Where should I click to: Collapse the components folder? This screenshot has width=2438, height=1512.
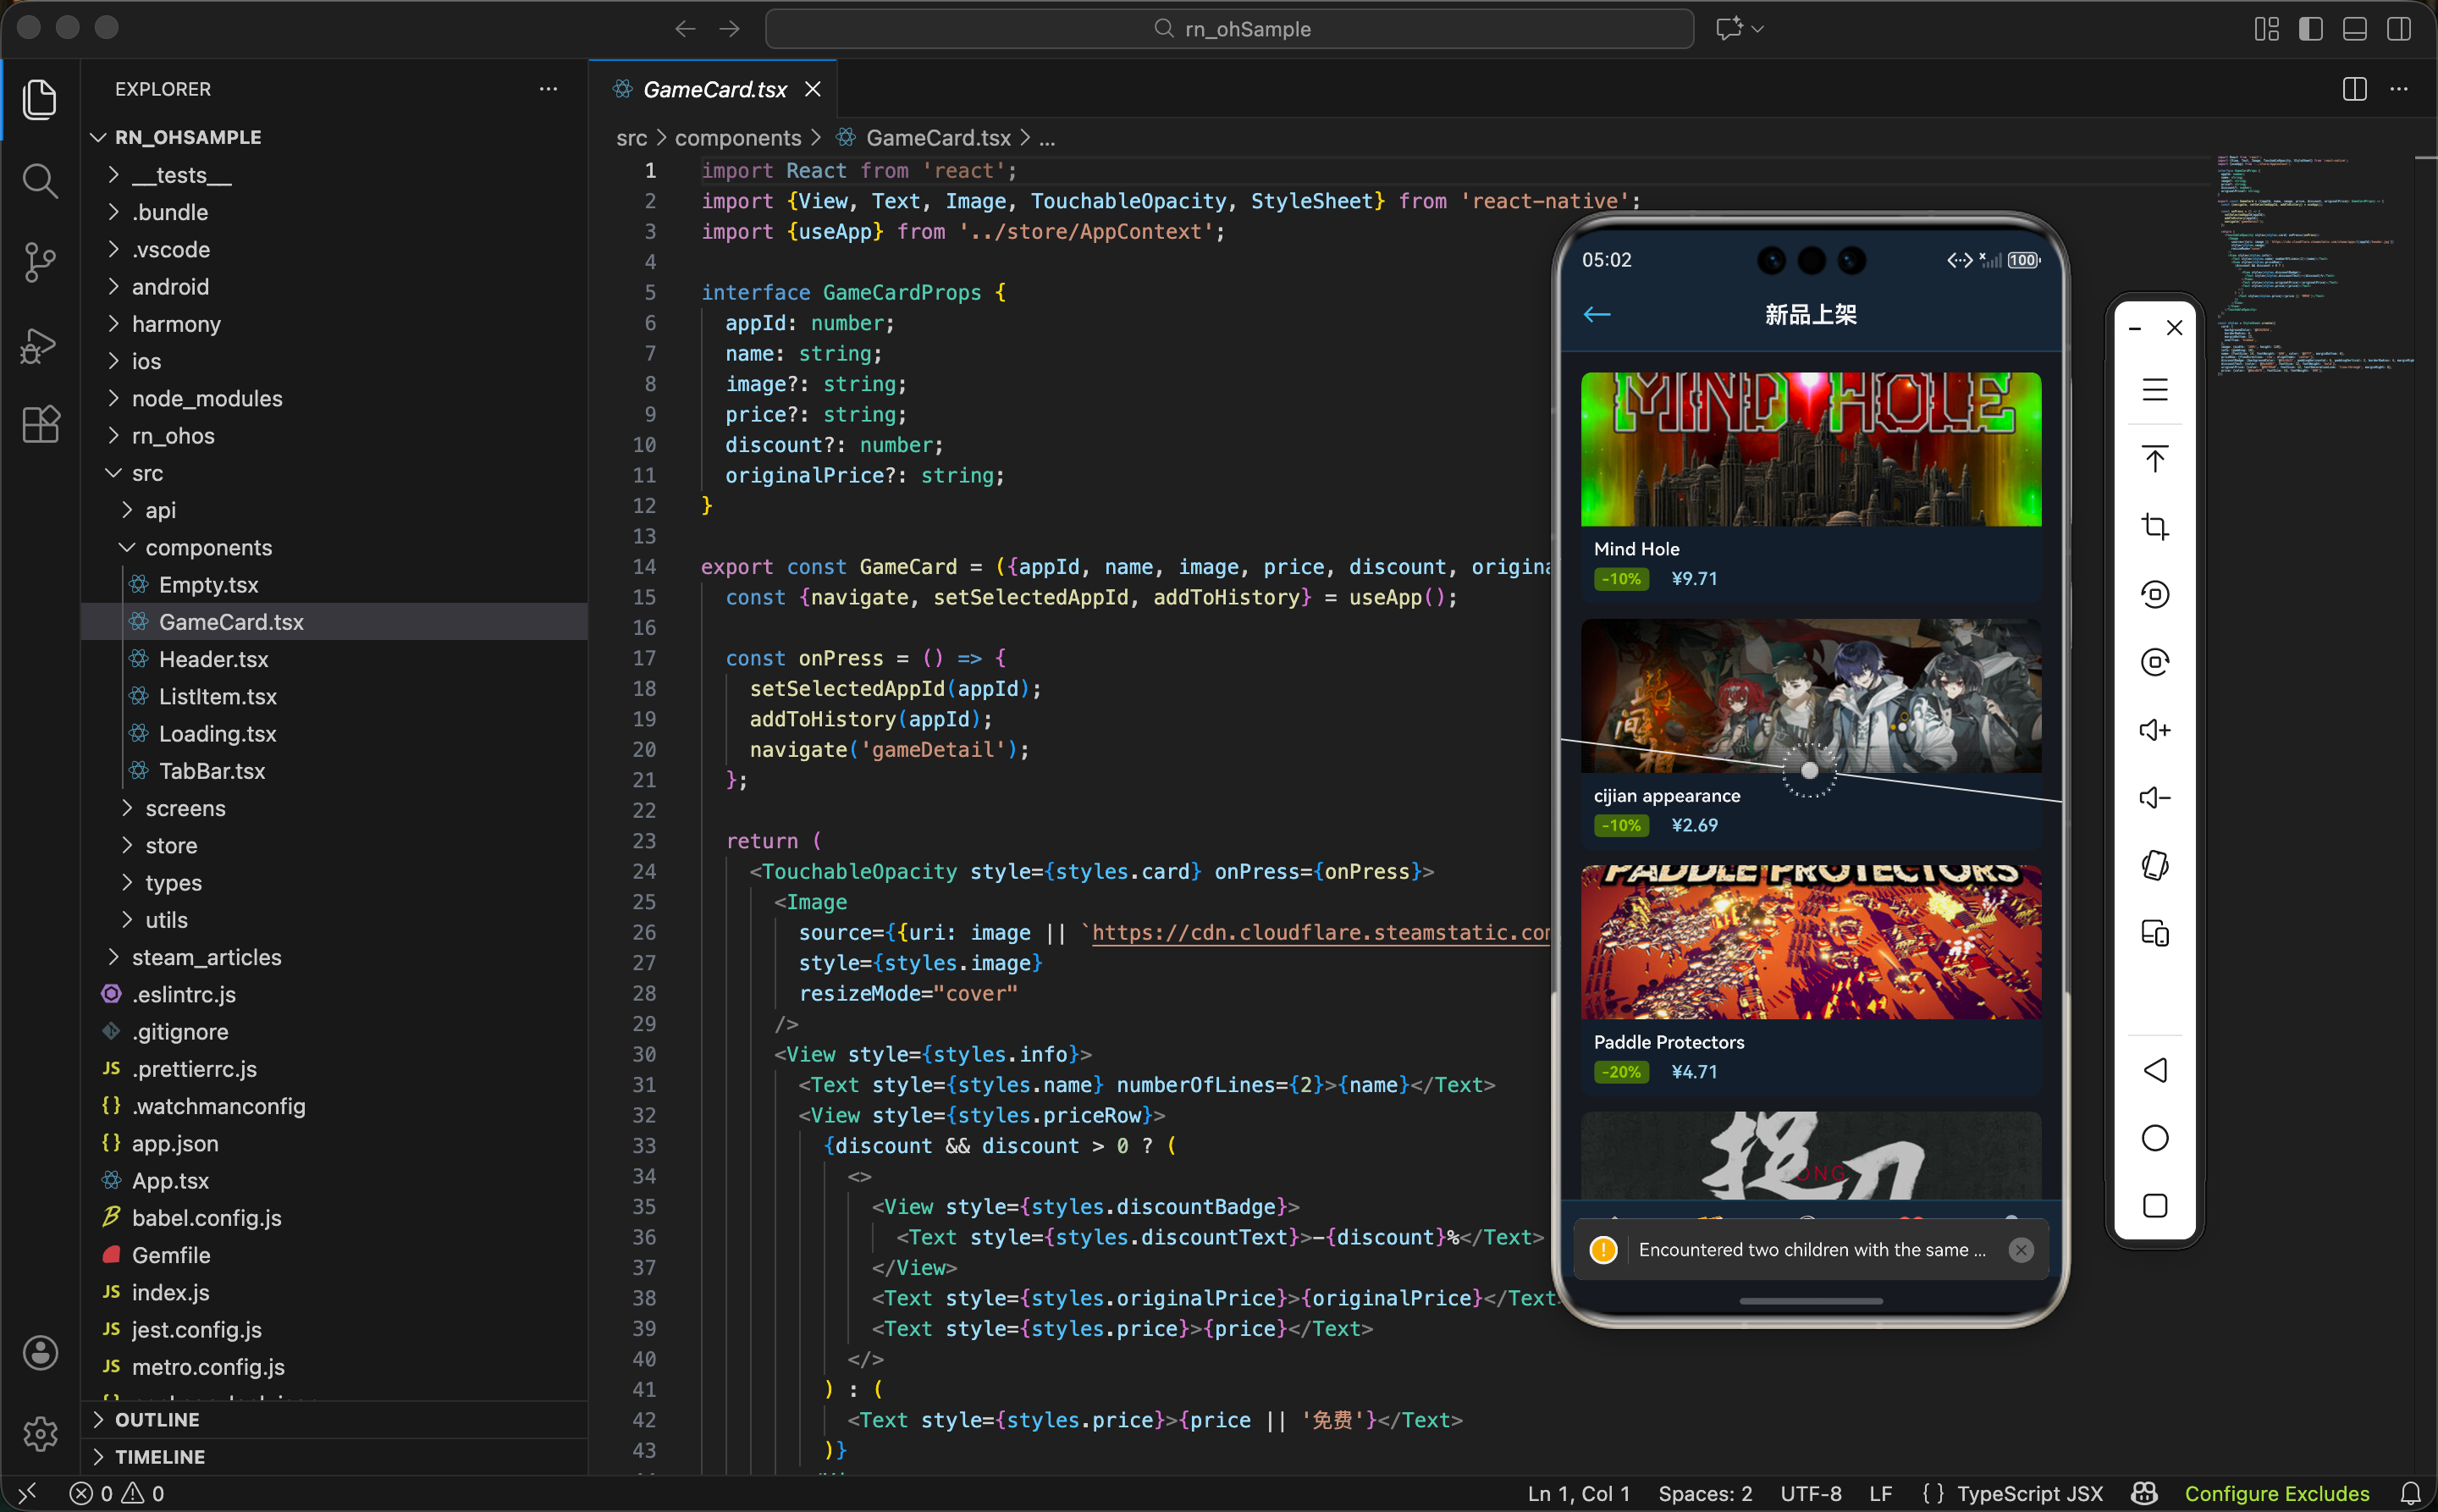click(x=208, y=547)
